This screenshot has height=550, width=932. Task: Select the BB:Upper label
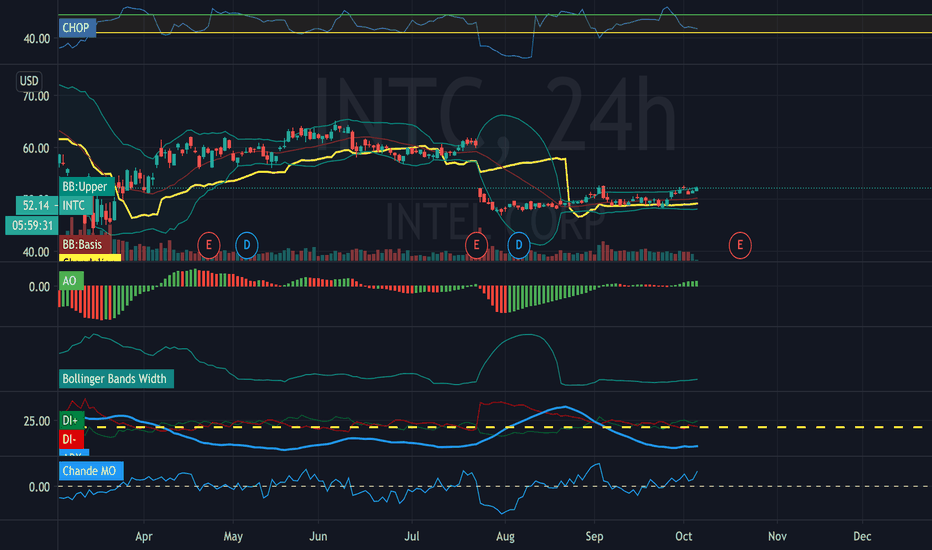point(86,187)
